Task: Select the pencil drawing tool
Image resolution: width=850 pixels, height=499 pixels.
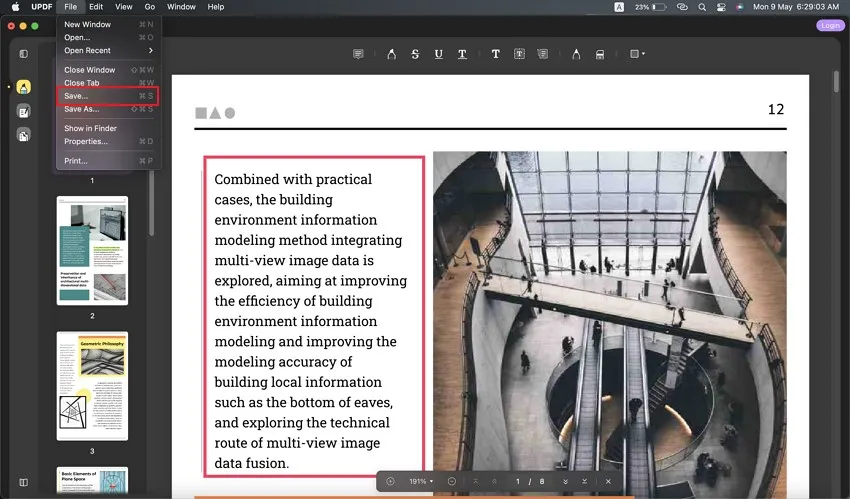Action: coord(576,54)
